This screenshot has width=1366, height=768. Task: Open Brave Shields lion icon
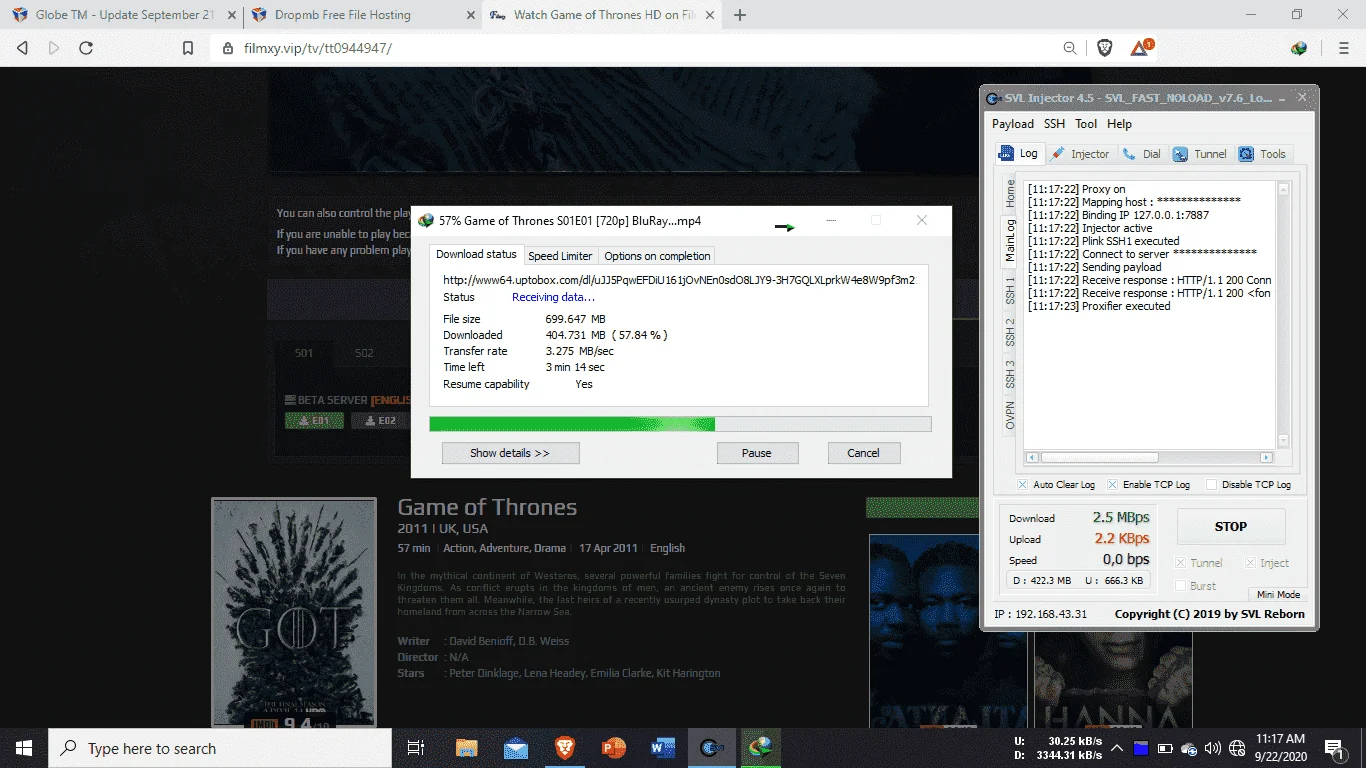point(1105,48)
